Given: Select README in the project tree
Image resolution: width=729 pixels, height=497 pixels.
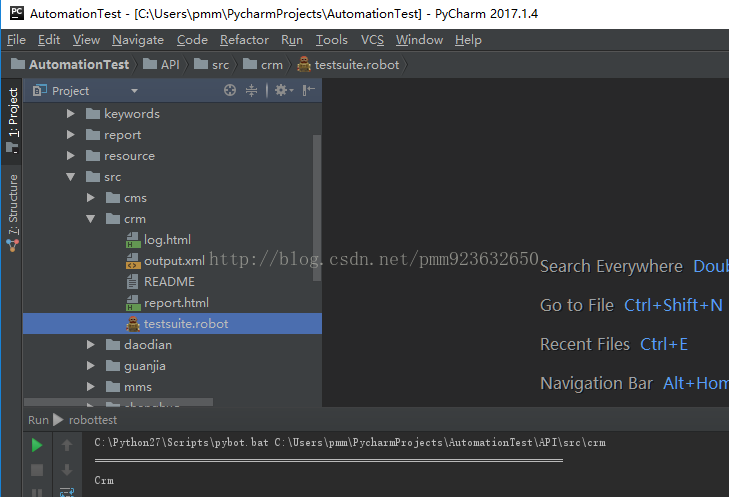Looking at the screenshot, I should pos(169,282).
